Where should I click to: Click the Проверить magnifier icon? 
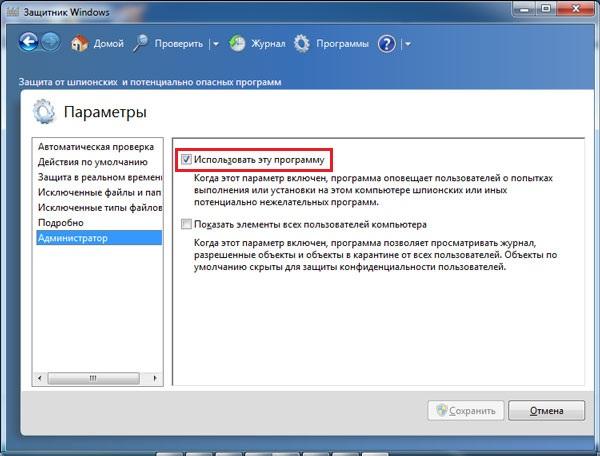pos(140,43)
